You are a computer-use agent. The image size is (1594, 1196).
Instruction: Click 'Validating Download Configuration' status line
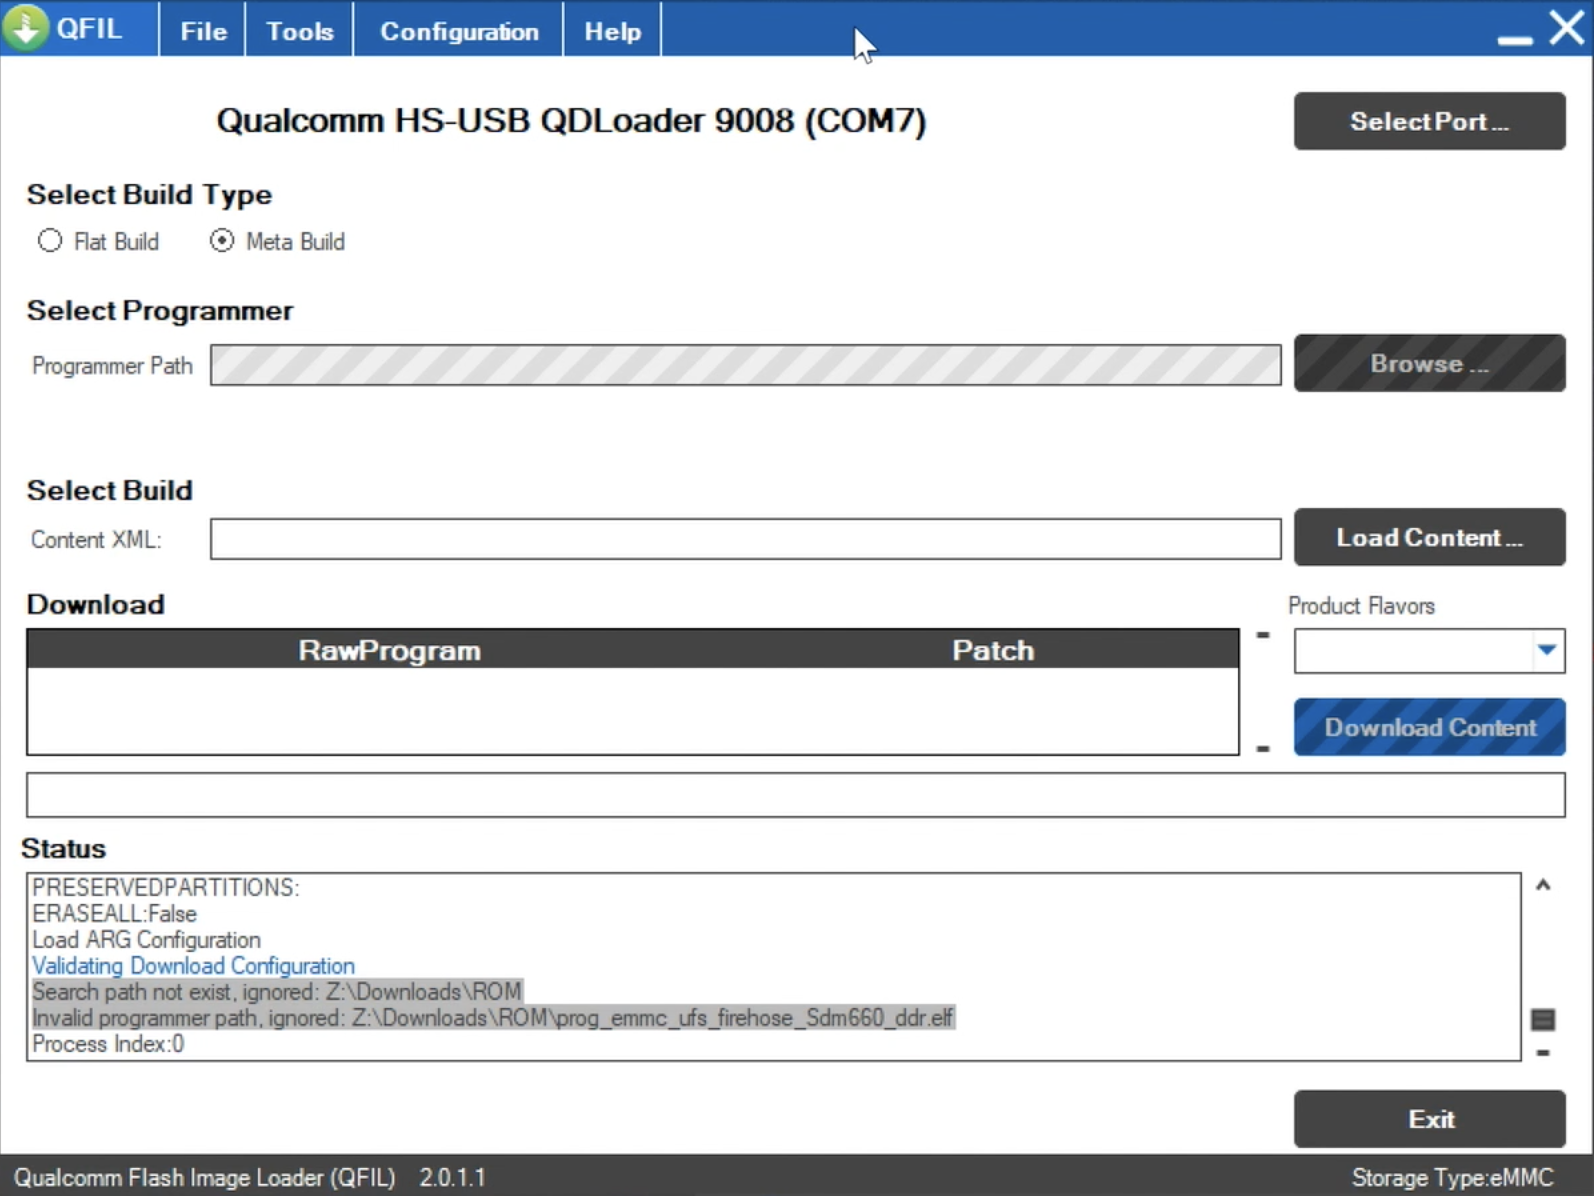click(193, 966)
